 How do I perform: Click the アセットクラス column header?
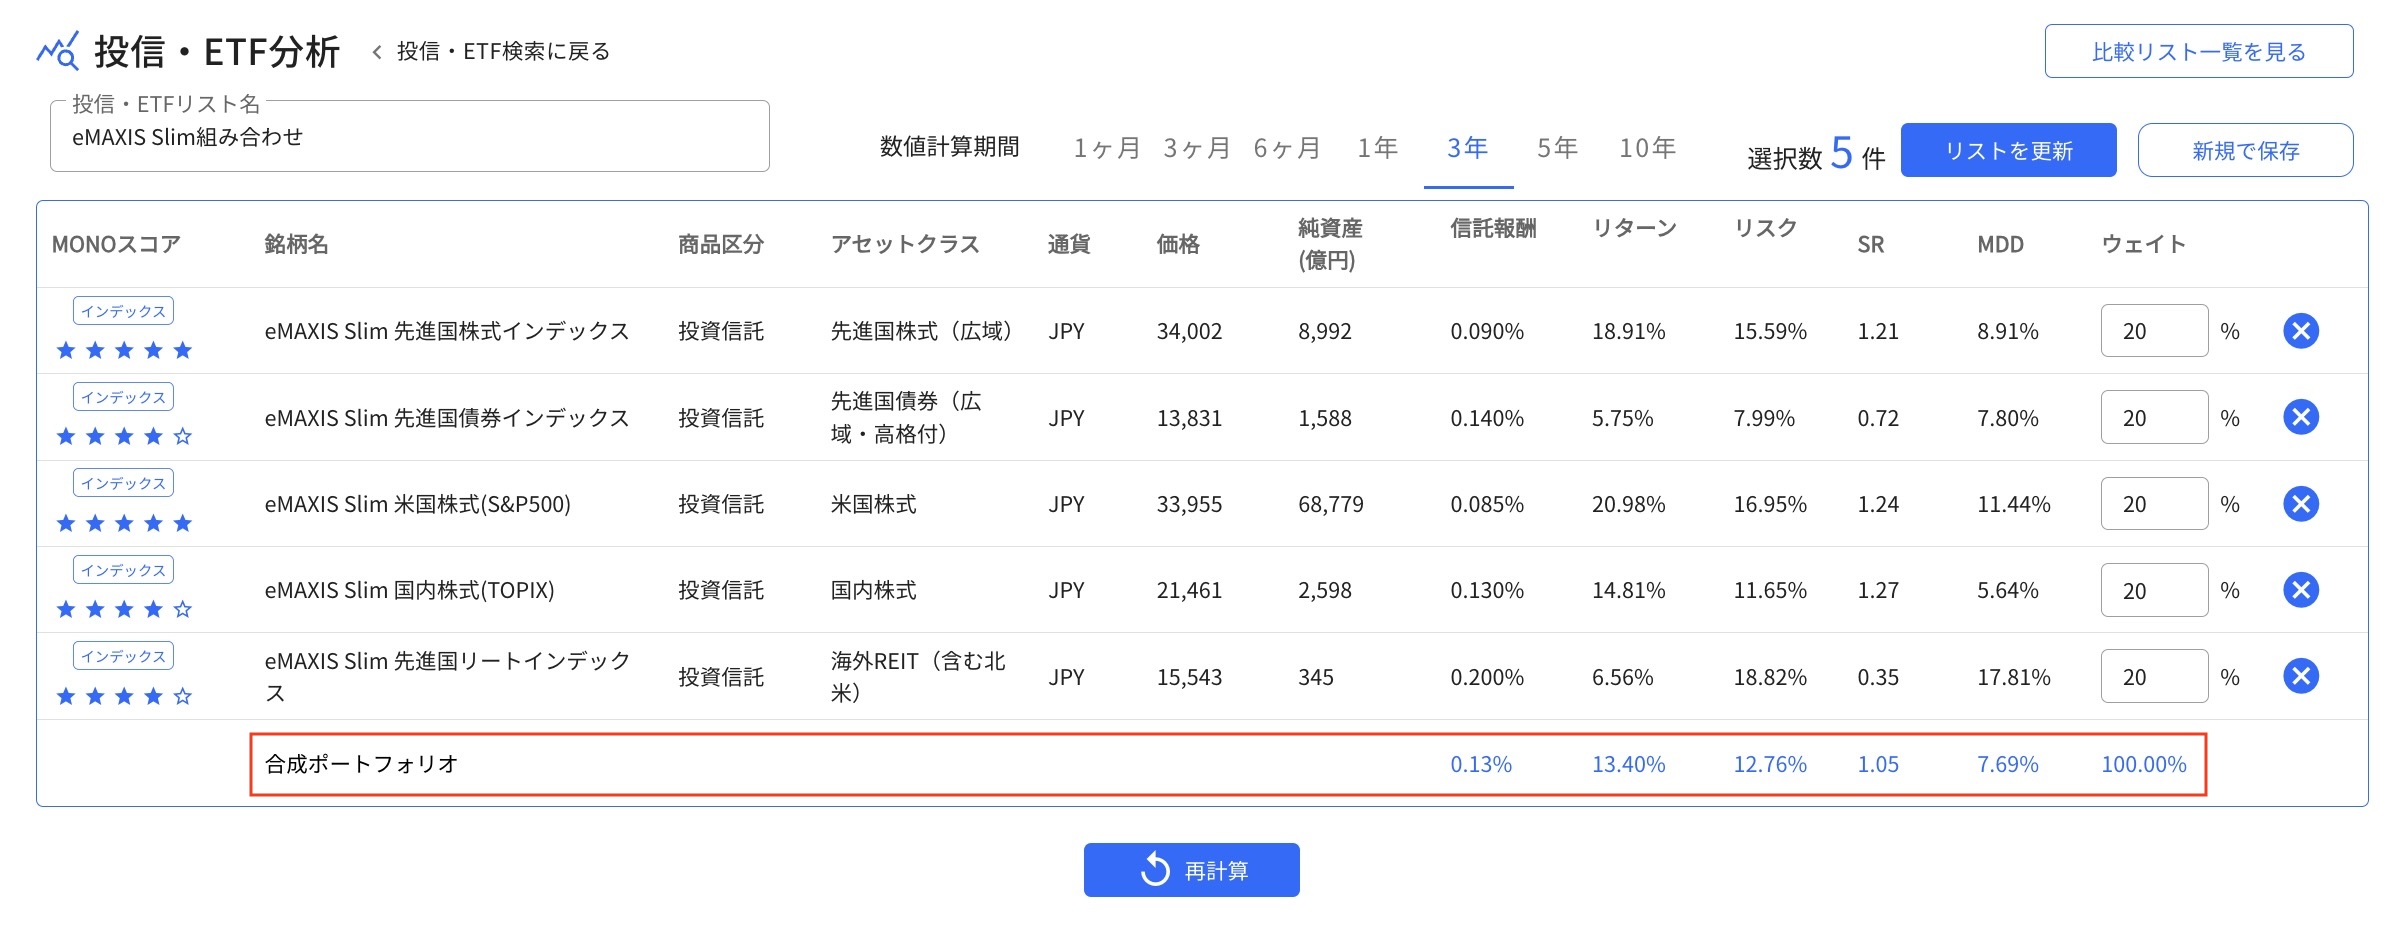click(x=905, y=244)
